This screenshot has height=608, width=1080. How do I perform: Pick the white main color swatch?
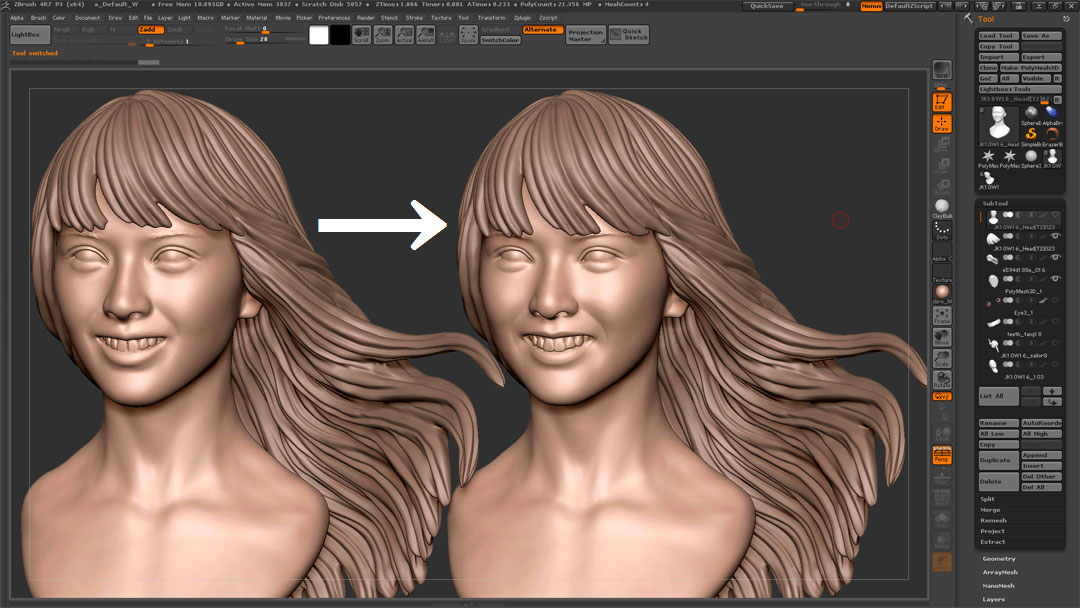tap(319, 35)
